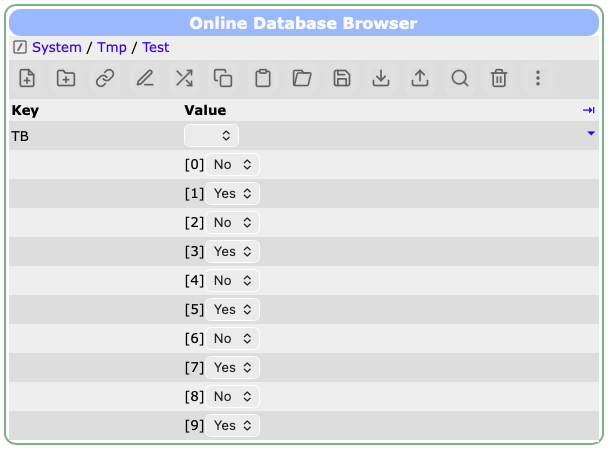Click the new file icon in toolbar

[28, 78]
